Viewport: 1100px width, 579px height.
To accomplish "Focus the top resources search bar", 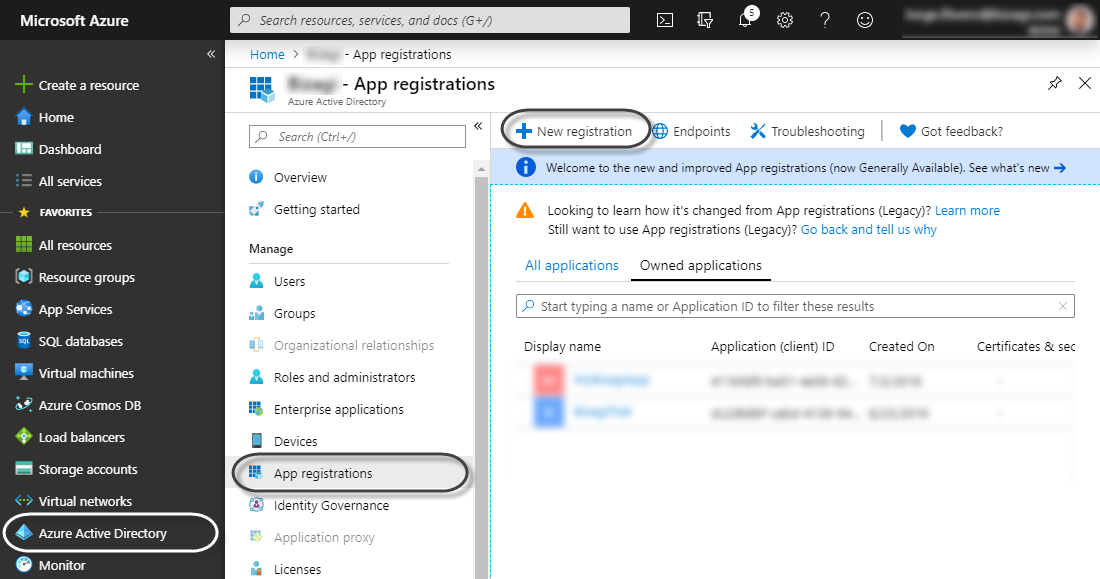I will tap(430, 20).
